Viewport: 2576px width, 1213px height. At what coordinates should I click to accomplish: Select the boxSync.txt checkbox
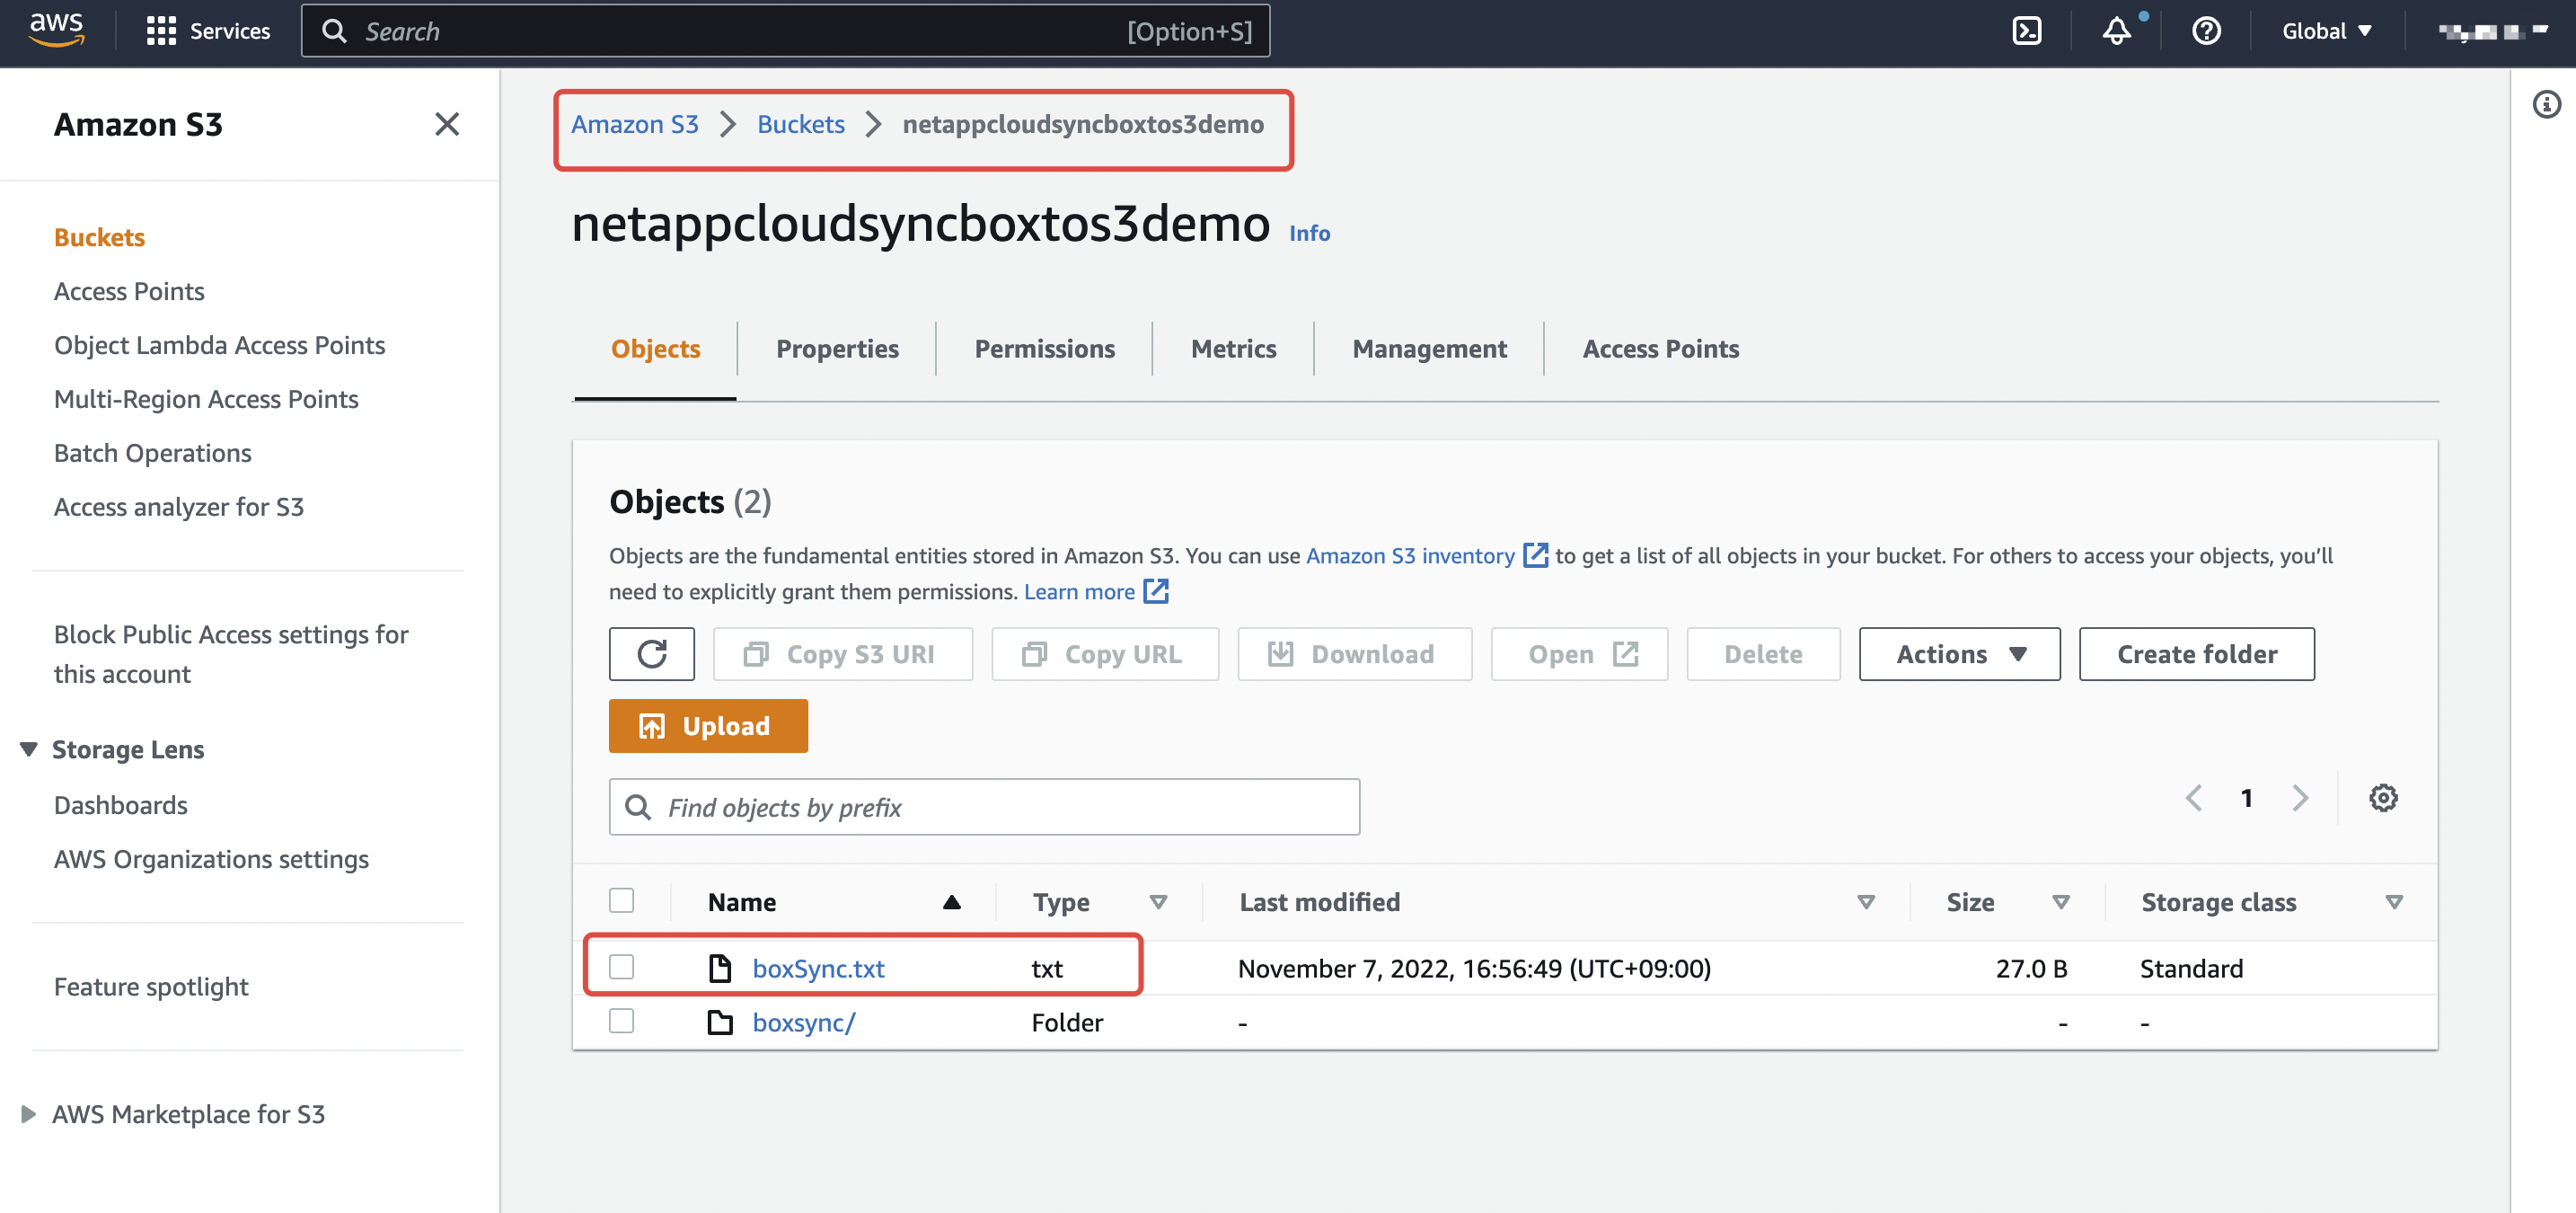tap(621, 967)
